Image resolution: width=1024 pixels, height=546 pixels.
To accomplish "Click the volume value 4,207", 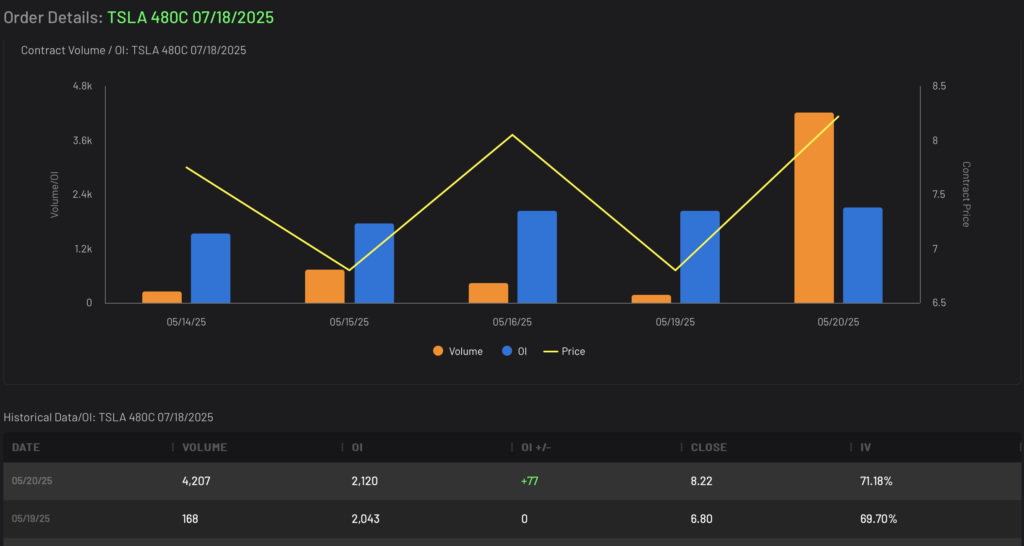I will point(196,481).
